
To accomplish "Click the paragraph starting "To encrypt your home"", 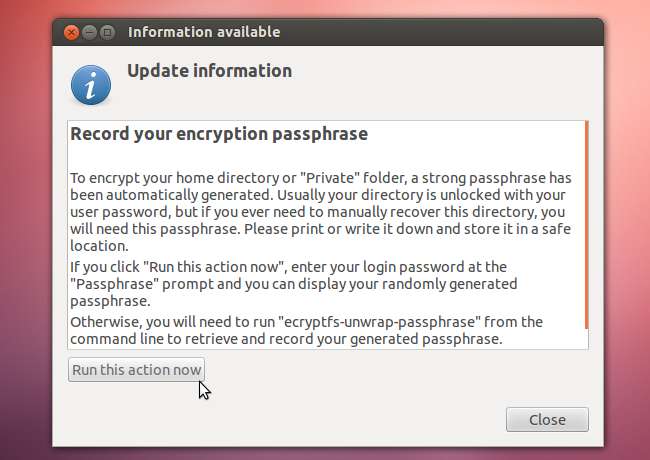I will point(320,211).
